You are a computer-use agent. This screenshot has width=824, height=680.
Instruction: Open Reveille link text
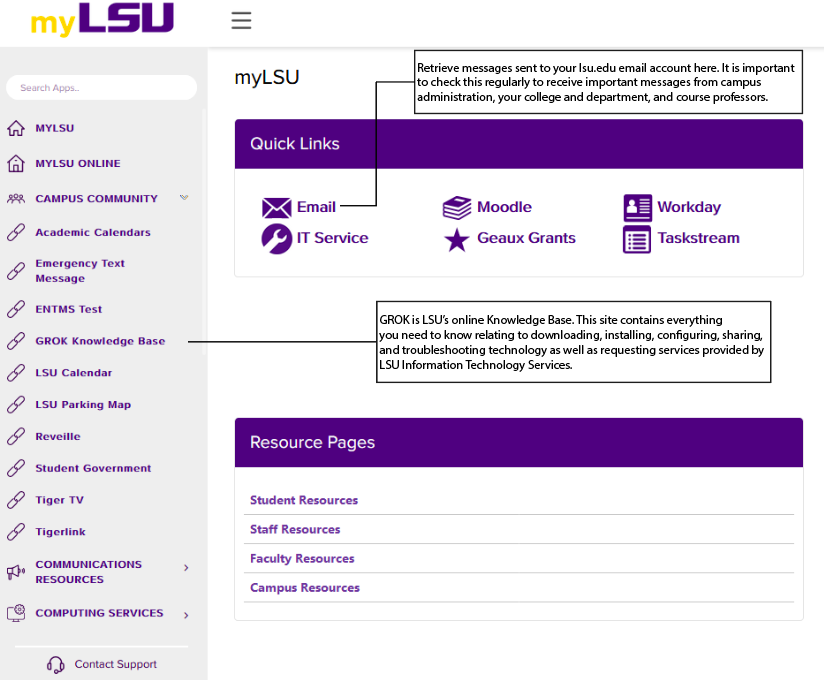point(58,436)
